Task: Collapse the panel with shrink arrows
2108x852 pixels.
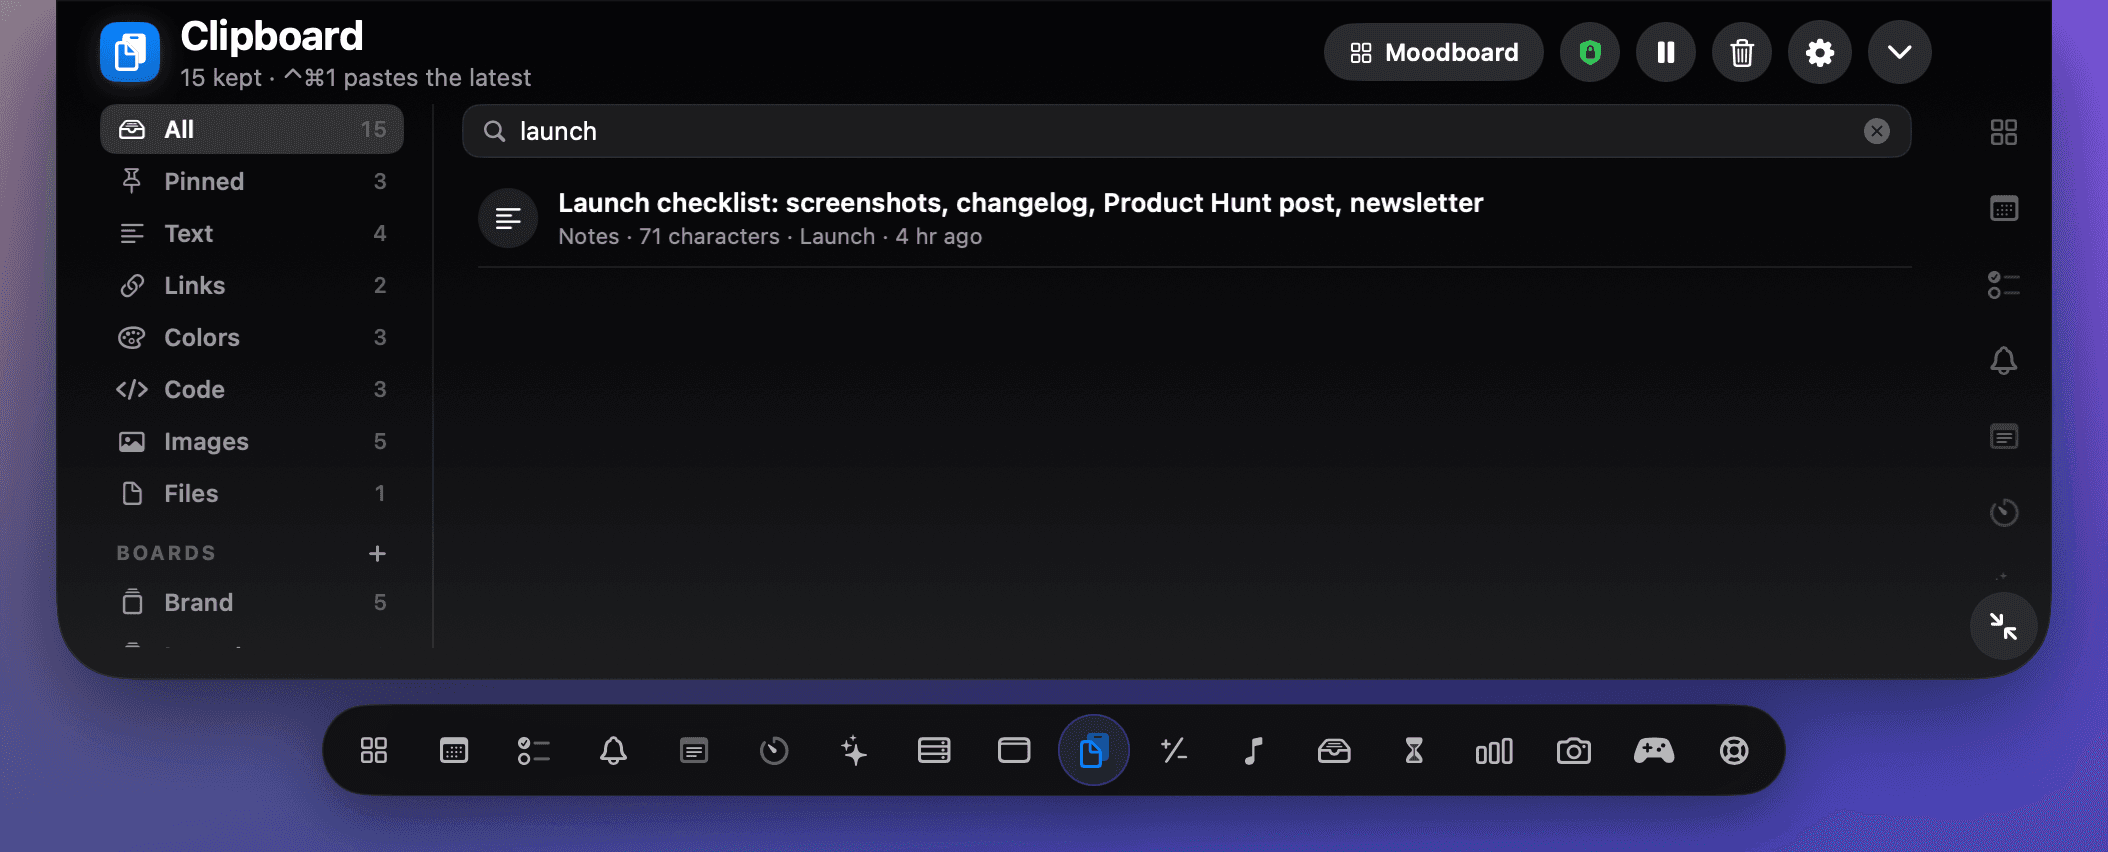Action: point(2003,627)
